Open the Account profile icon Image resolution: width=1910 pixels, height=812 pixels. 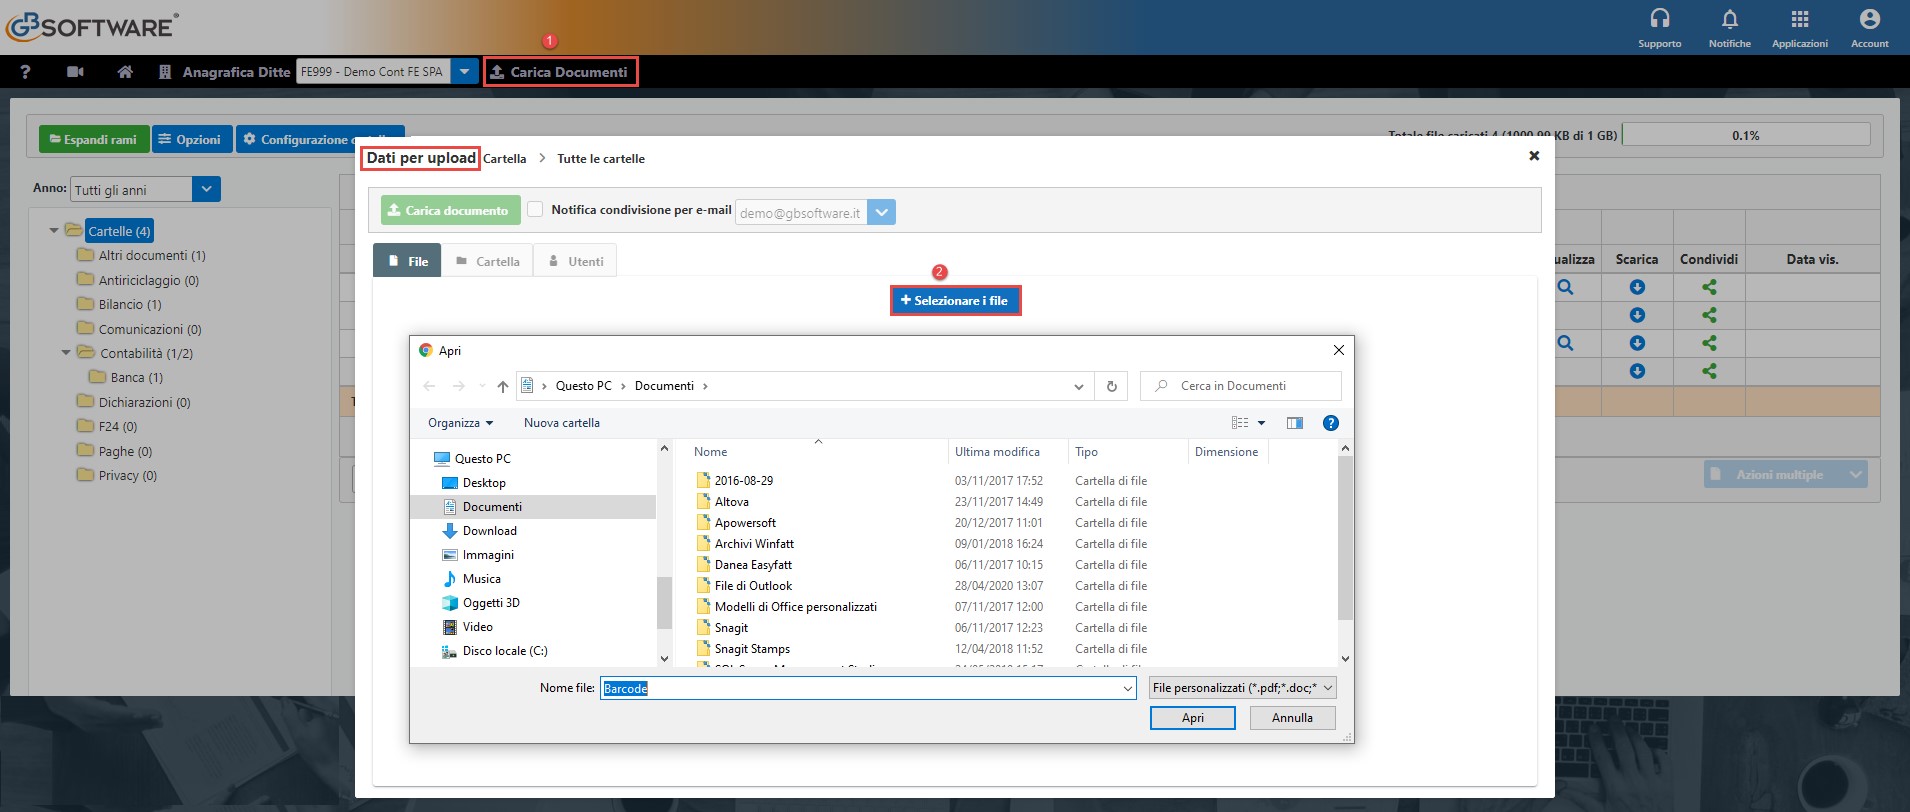[1870, 19]
